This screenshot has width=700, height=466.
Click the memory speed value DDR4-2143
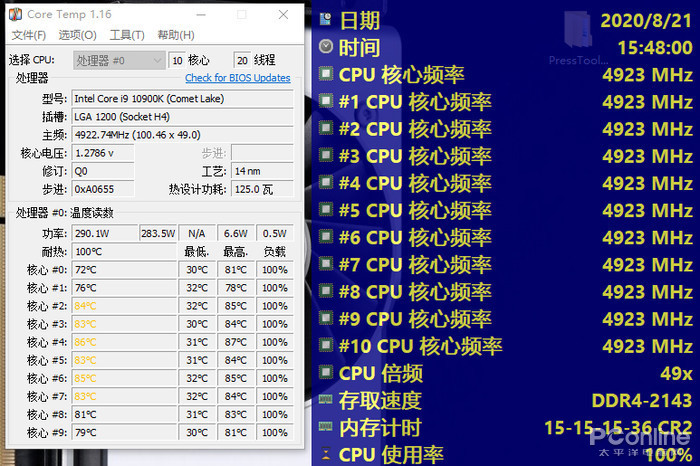click(x=642, y=401)
